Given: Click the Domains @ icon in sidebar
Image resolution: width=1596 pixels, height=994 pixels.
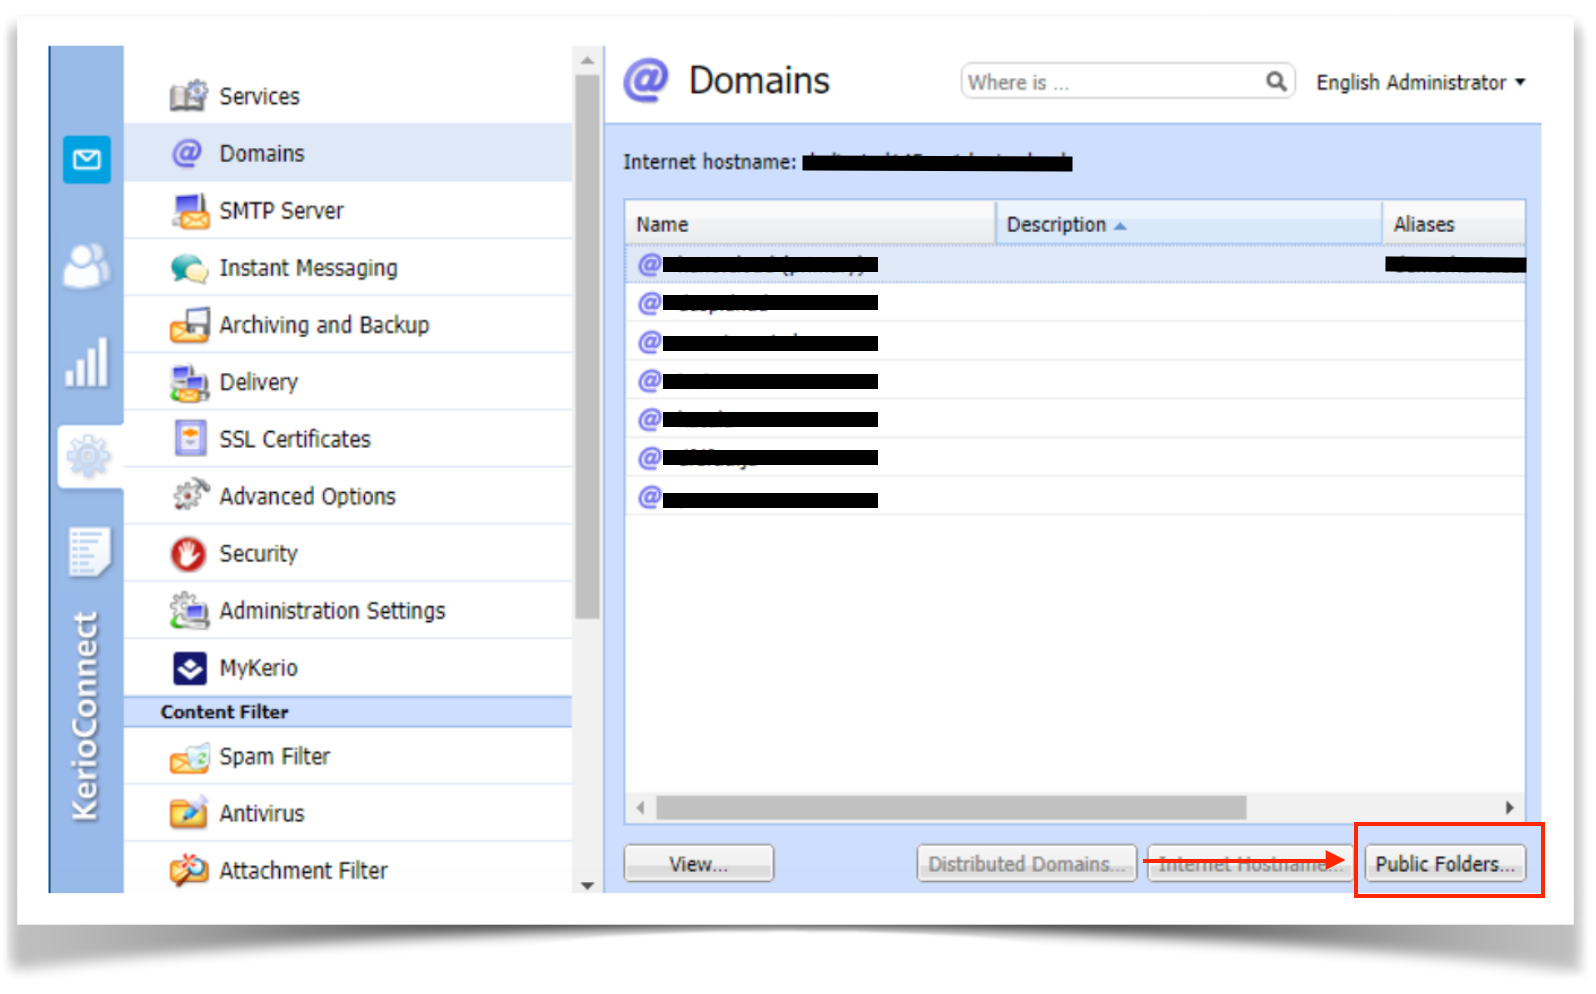Looking at the screenshot, I should [187, 153].
